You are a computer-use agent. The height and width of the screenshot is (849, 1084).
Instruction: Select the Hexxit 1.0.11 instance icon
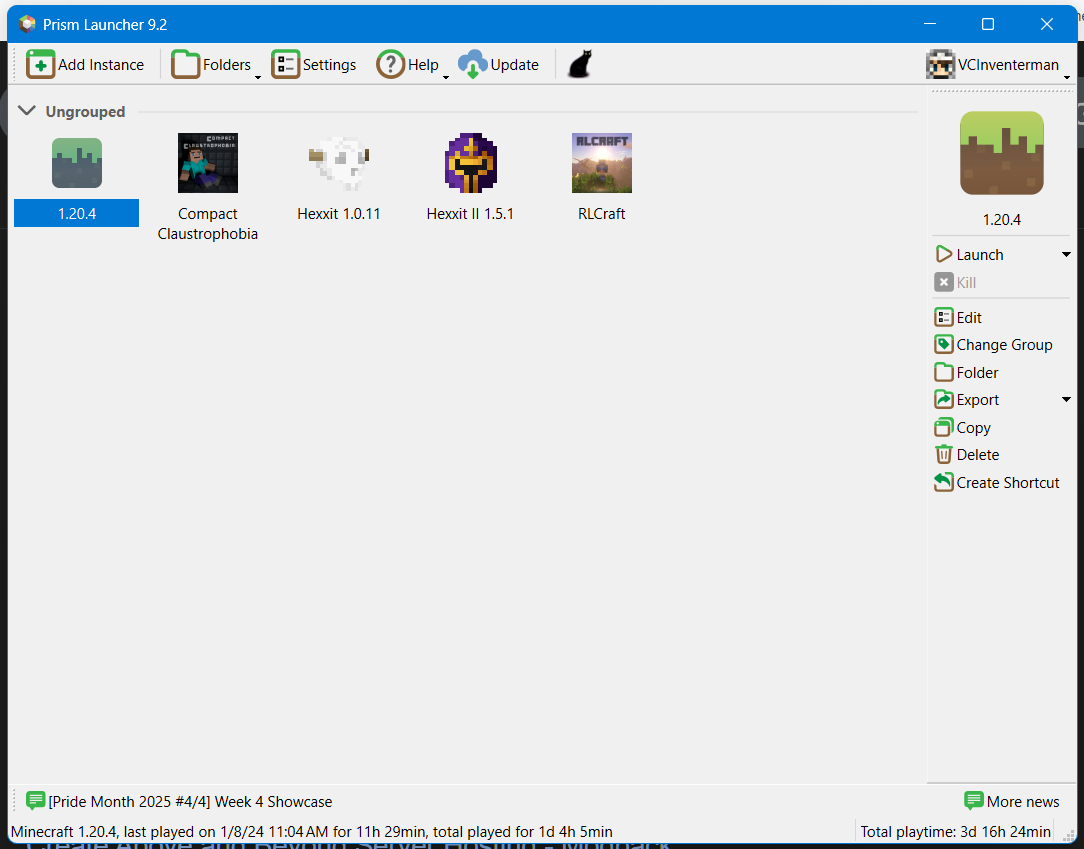point(339,162)
